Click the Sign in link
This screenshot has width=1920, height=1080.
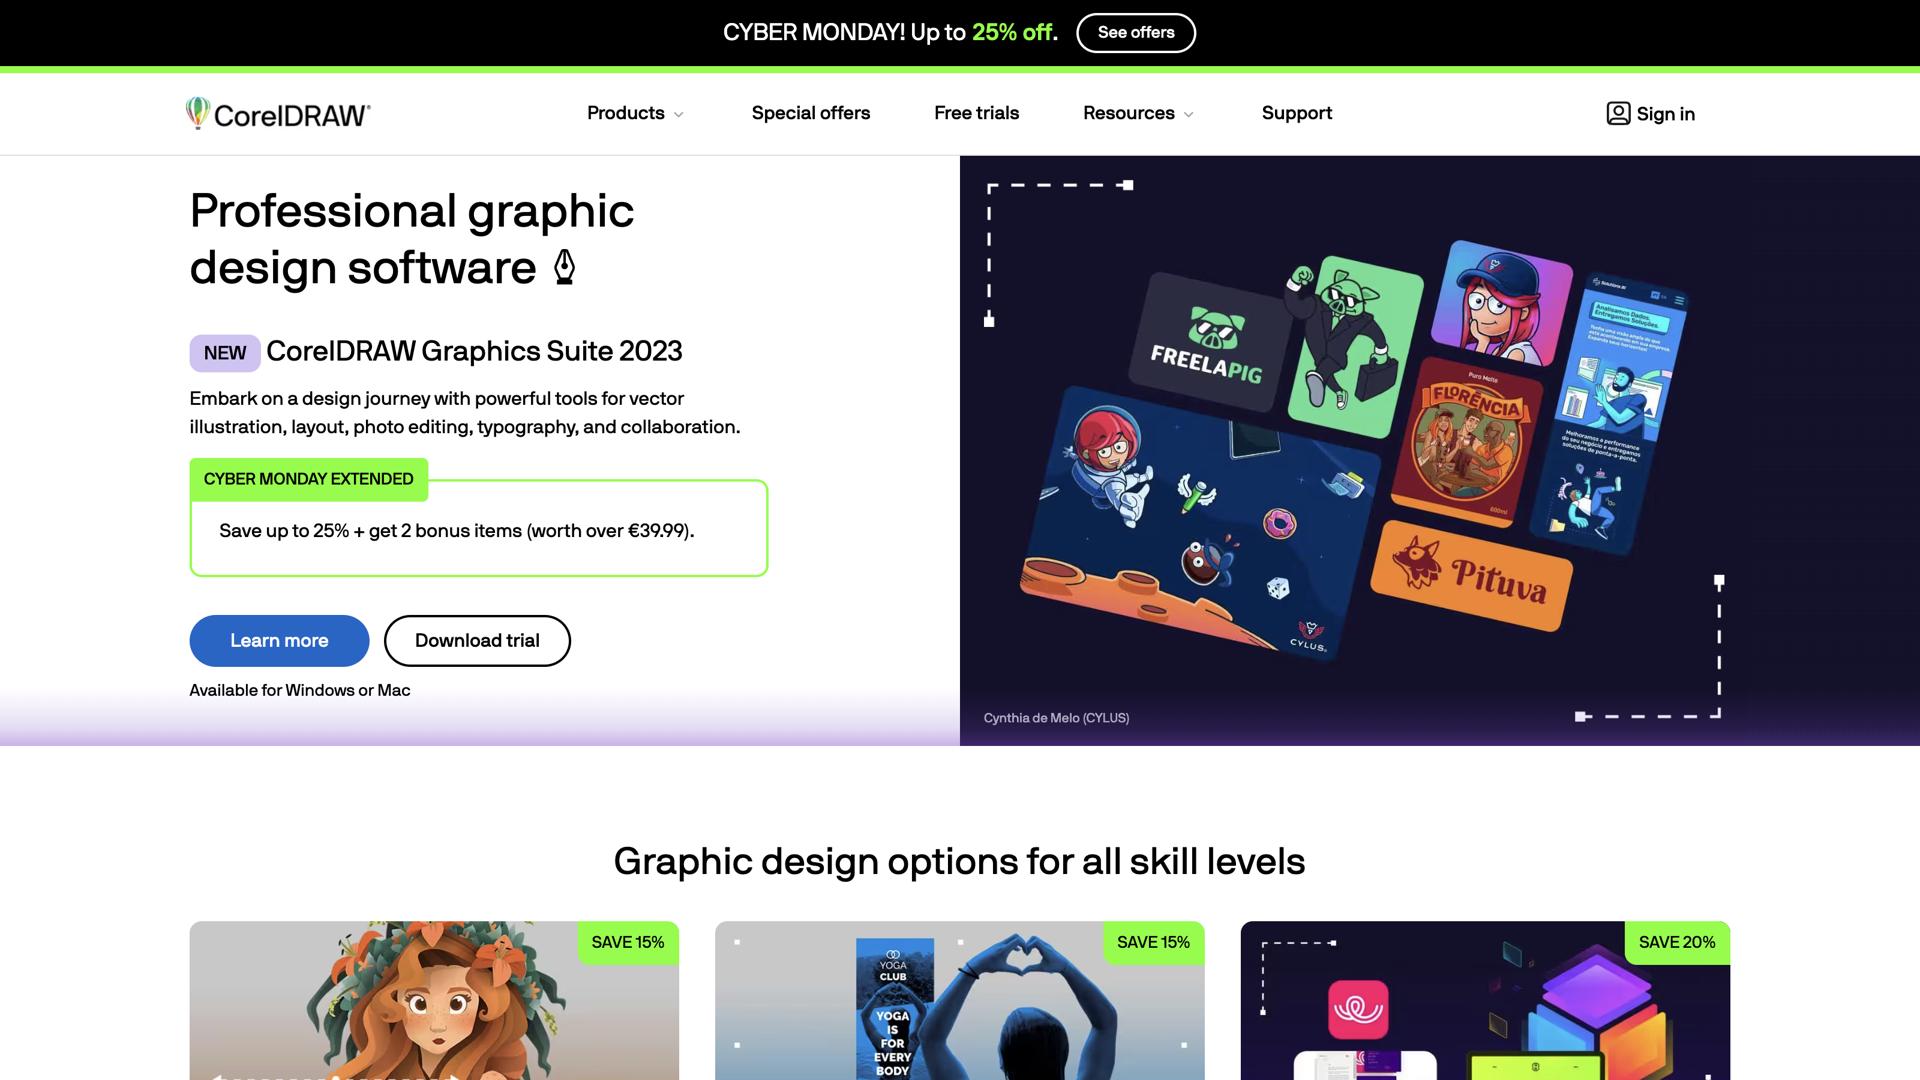1665,114
